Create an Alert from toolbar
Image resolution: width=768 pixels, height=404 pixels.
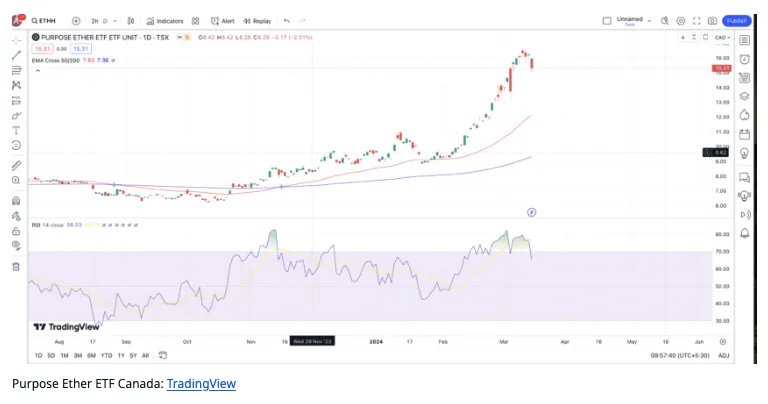pyautogui.click(x=223, y=21)
